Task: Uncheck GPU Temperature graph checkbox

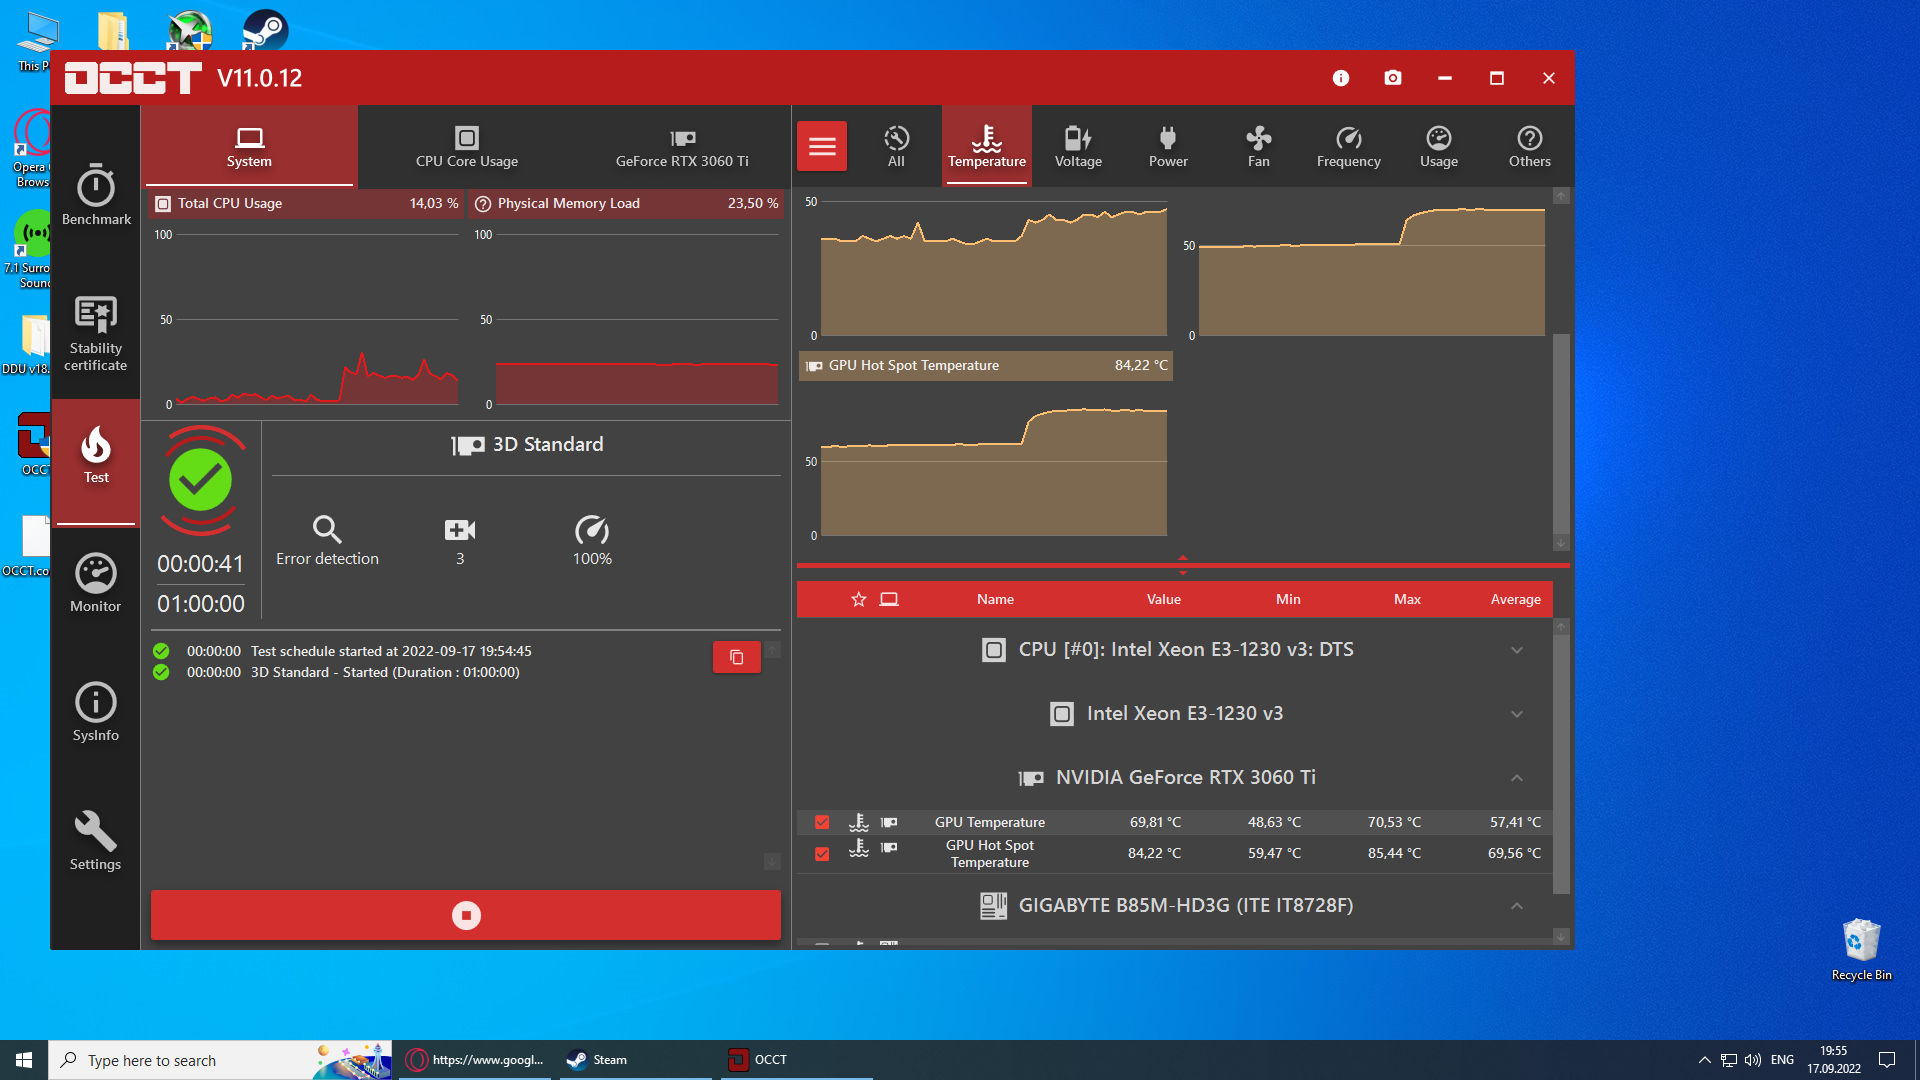Action: pyautogui.click(x=822, y=822)
